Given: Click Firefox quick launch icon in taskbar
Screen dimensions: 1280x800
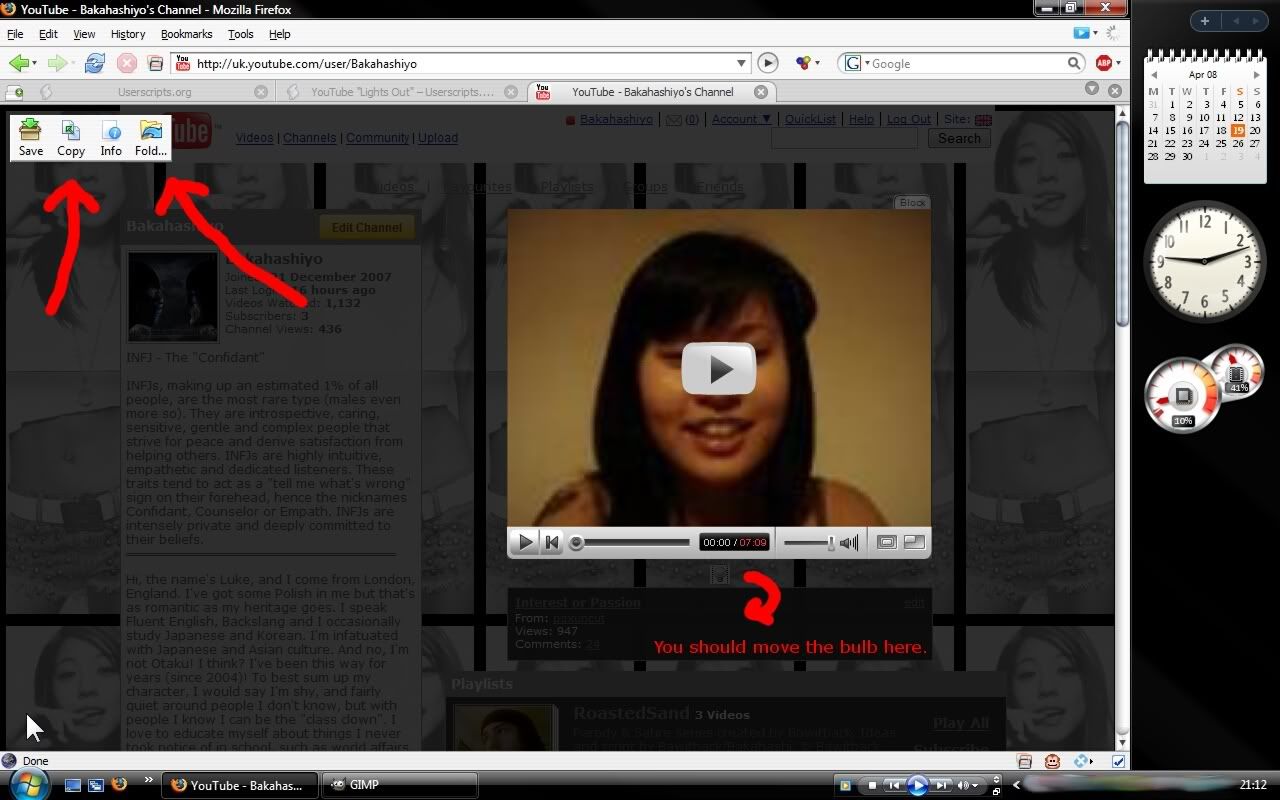Looking at the screenshot, I should 119,785.
